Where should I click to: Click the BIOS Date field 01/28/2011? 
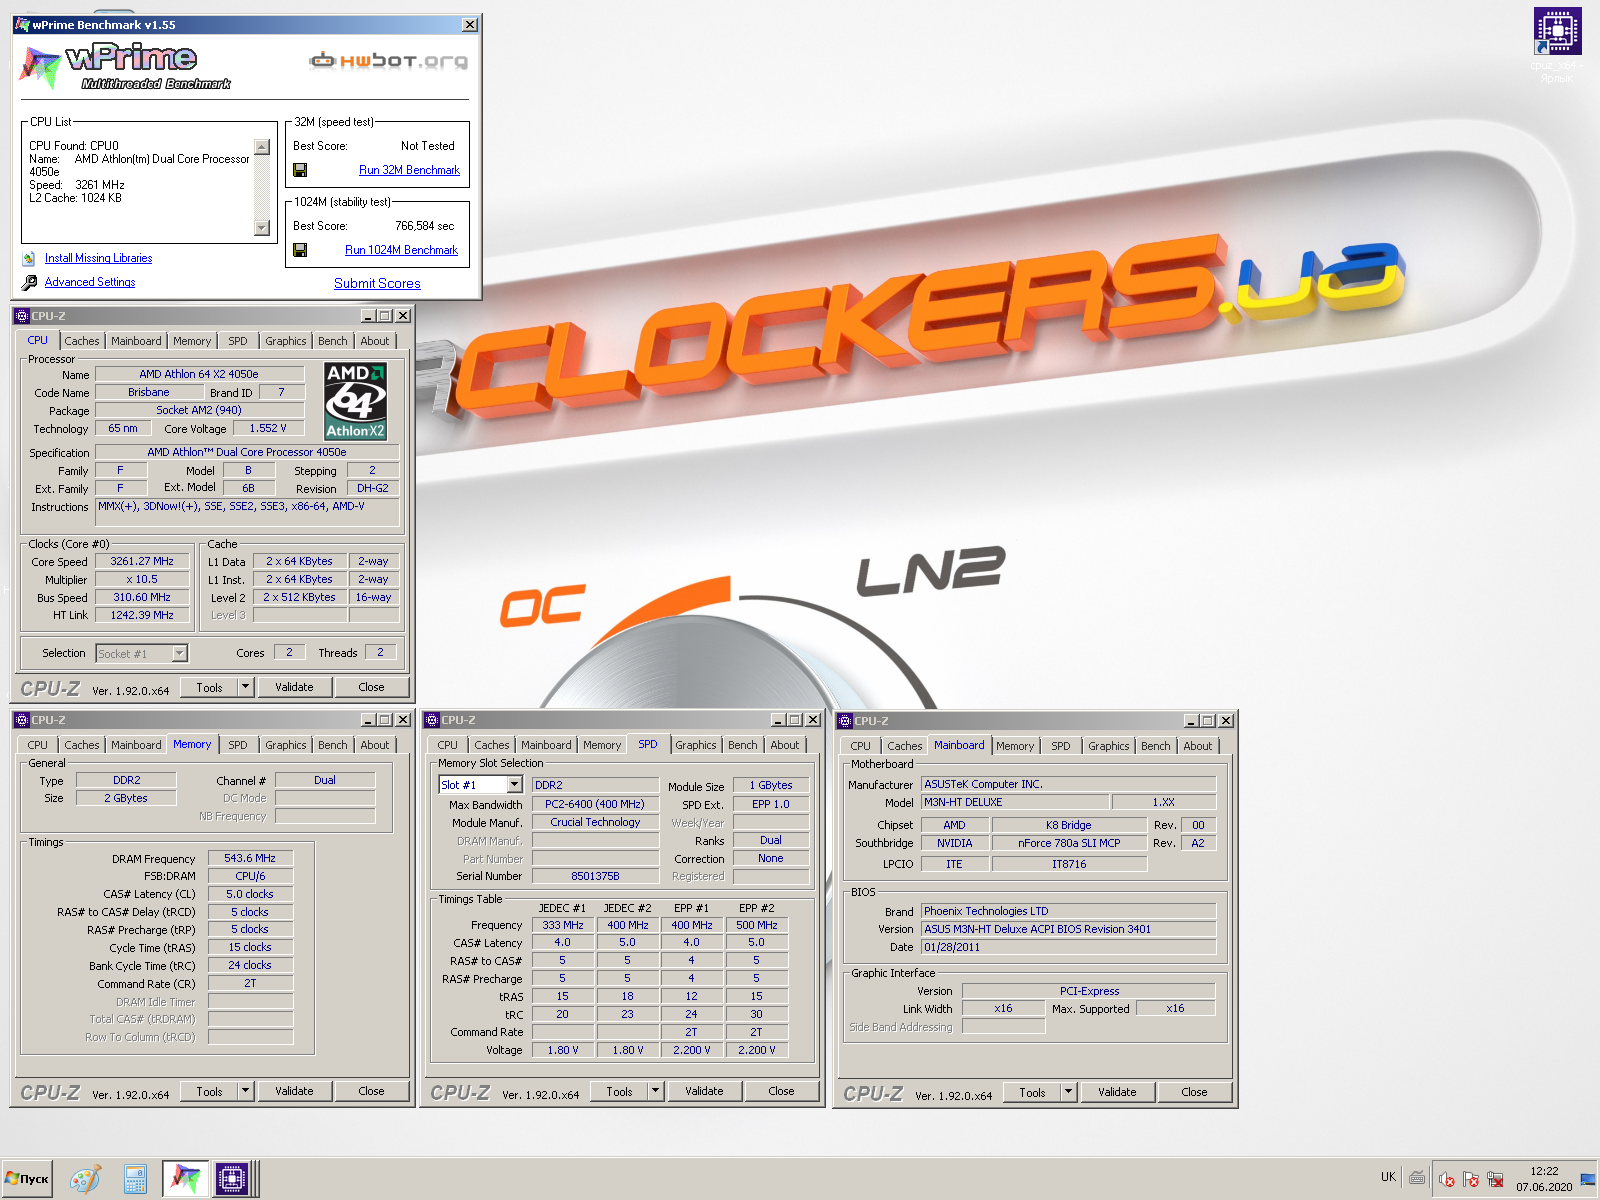tap(1069, 947)
